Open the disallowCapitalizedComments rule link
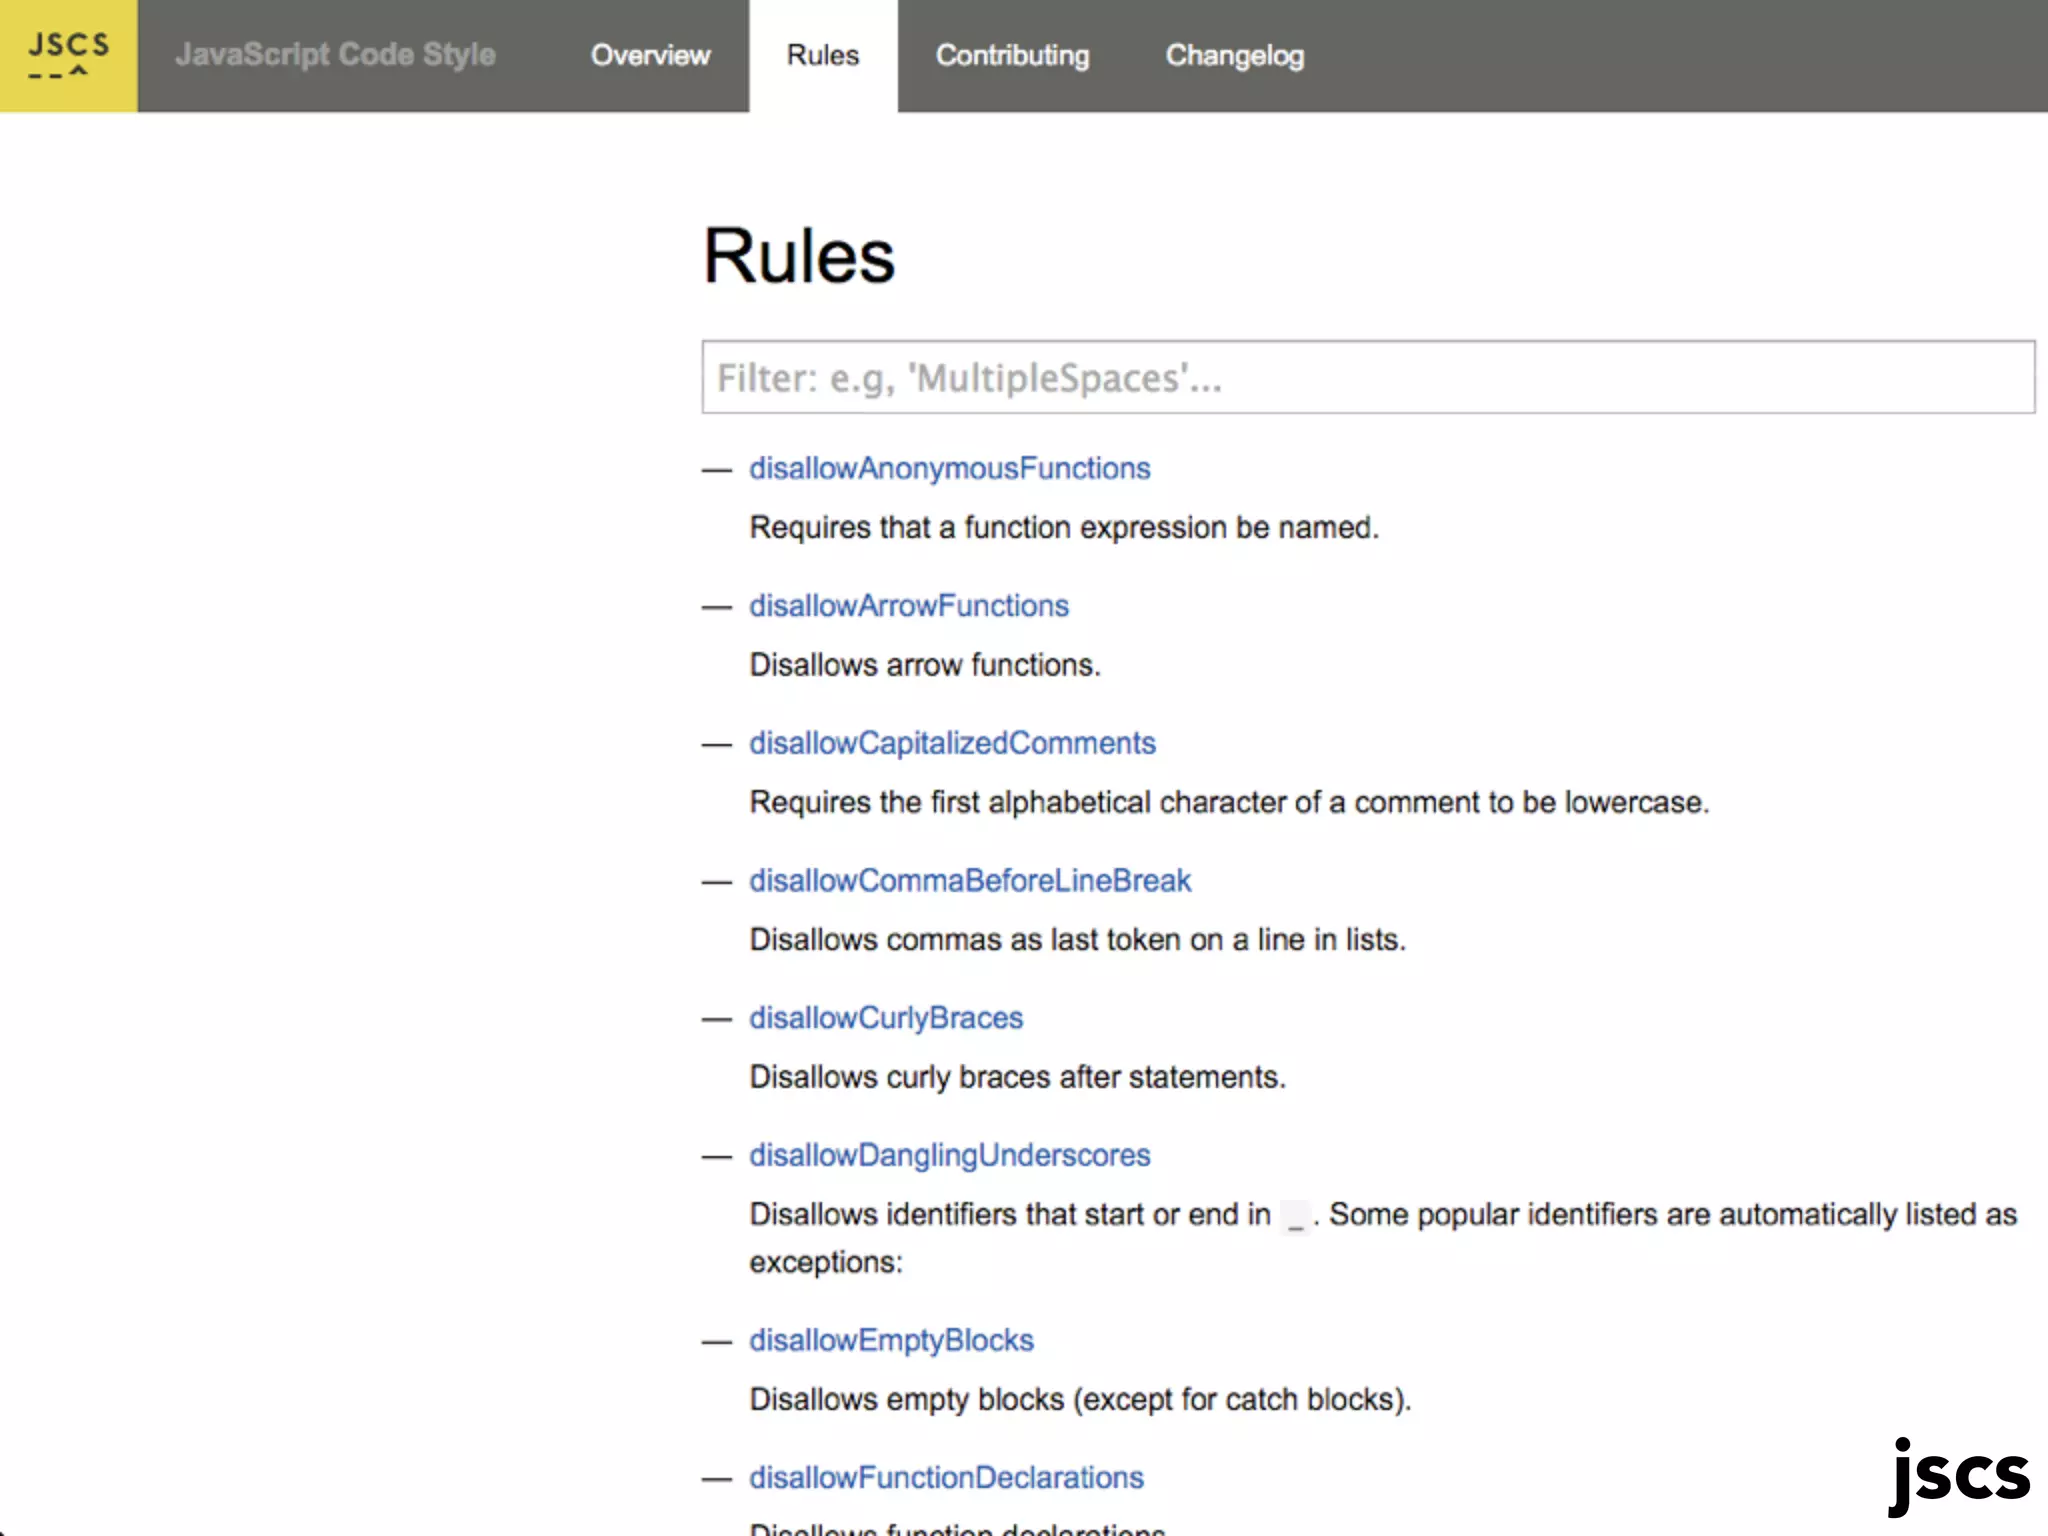The width and height of the screenshot is (2048, 1536). pos(952,743)
